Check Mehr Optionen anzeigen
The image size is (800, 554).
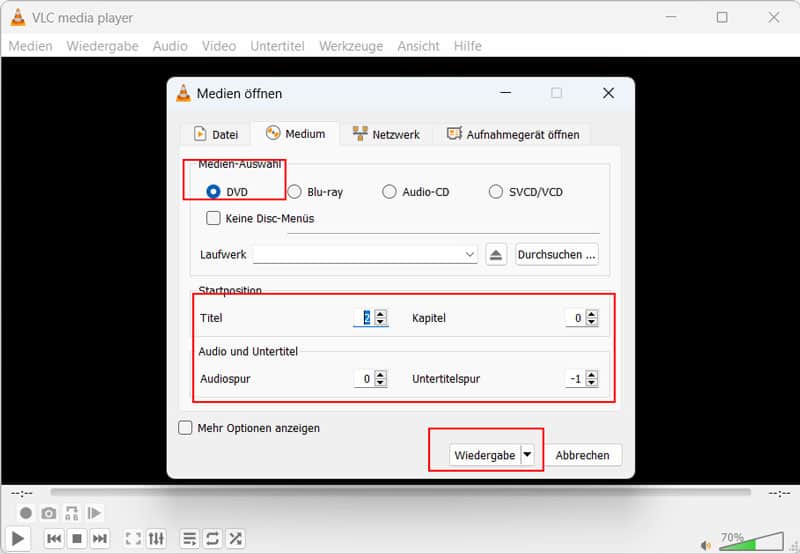pos(185,427)
